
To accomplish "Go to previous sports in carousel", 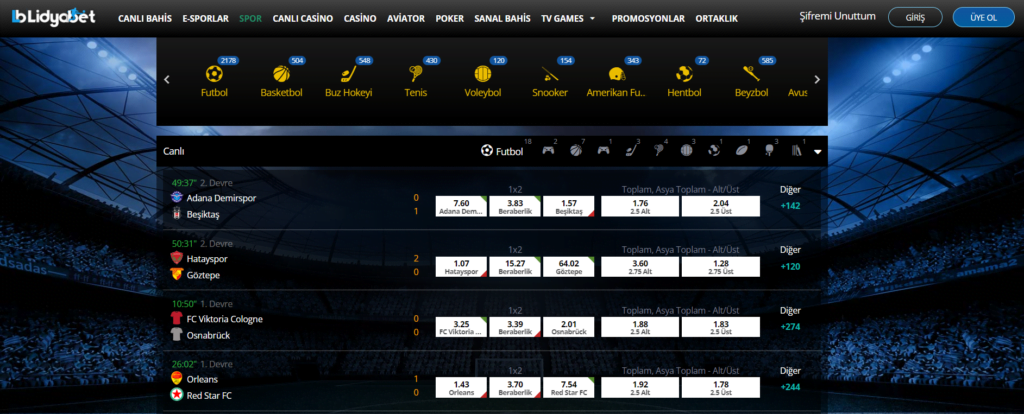I will coord(167,80).
